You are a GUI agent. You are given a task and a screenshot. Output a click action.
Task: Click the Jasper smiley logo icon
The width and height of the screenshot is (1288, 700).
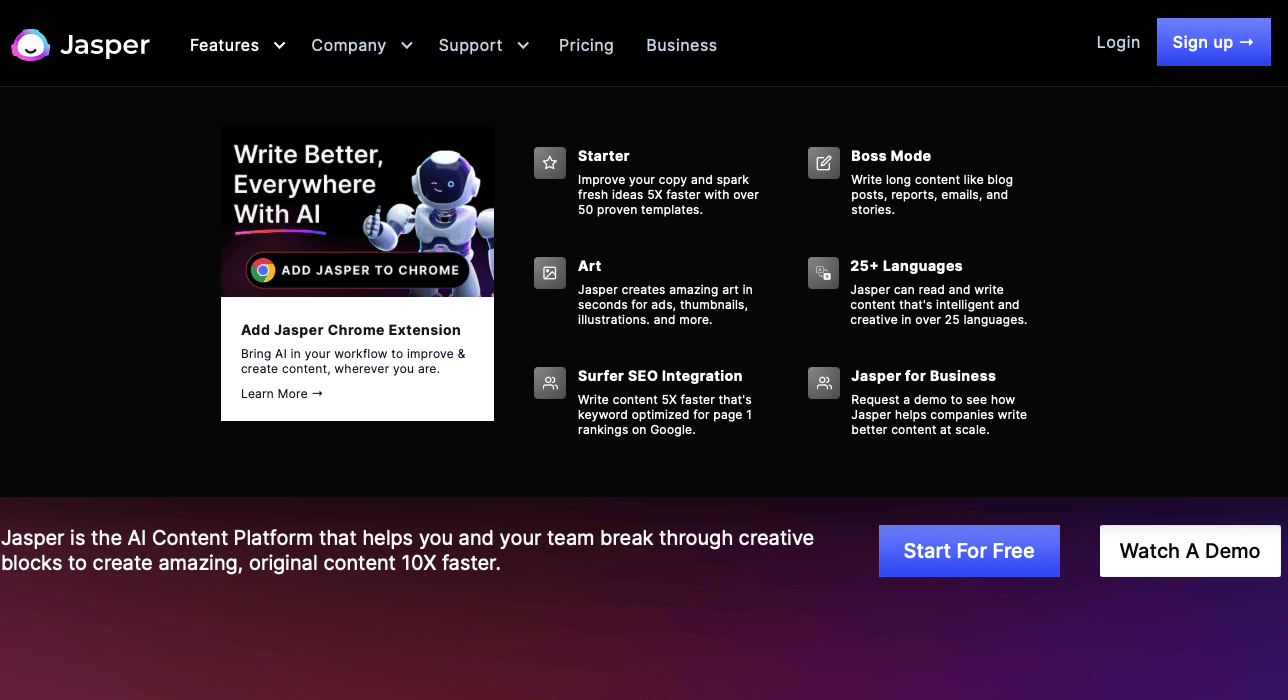[x=30, y=45]
